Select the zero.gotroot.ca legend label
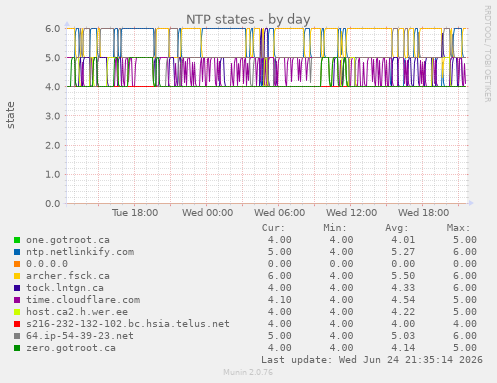497x383 pixels. [71, 348]
